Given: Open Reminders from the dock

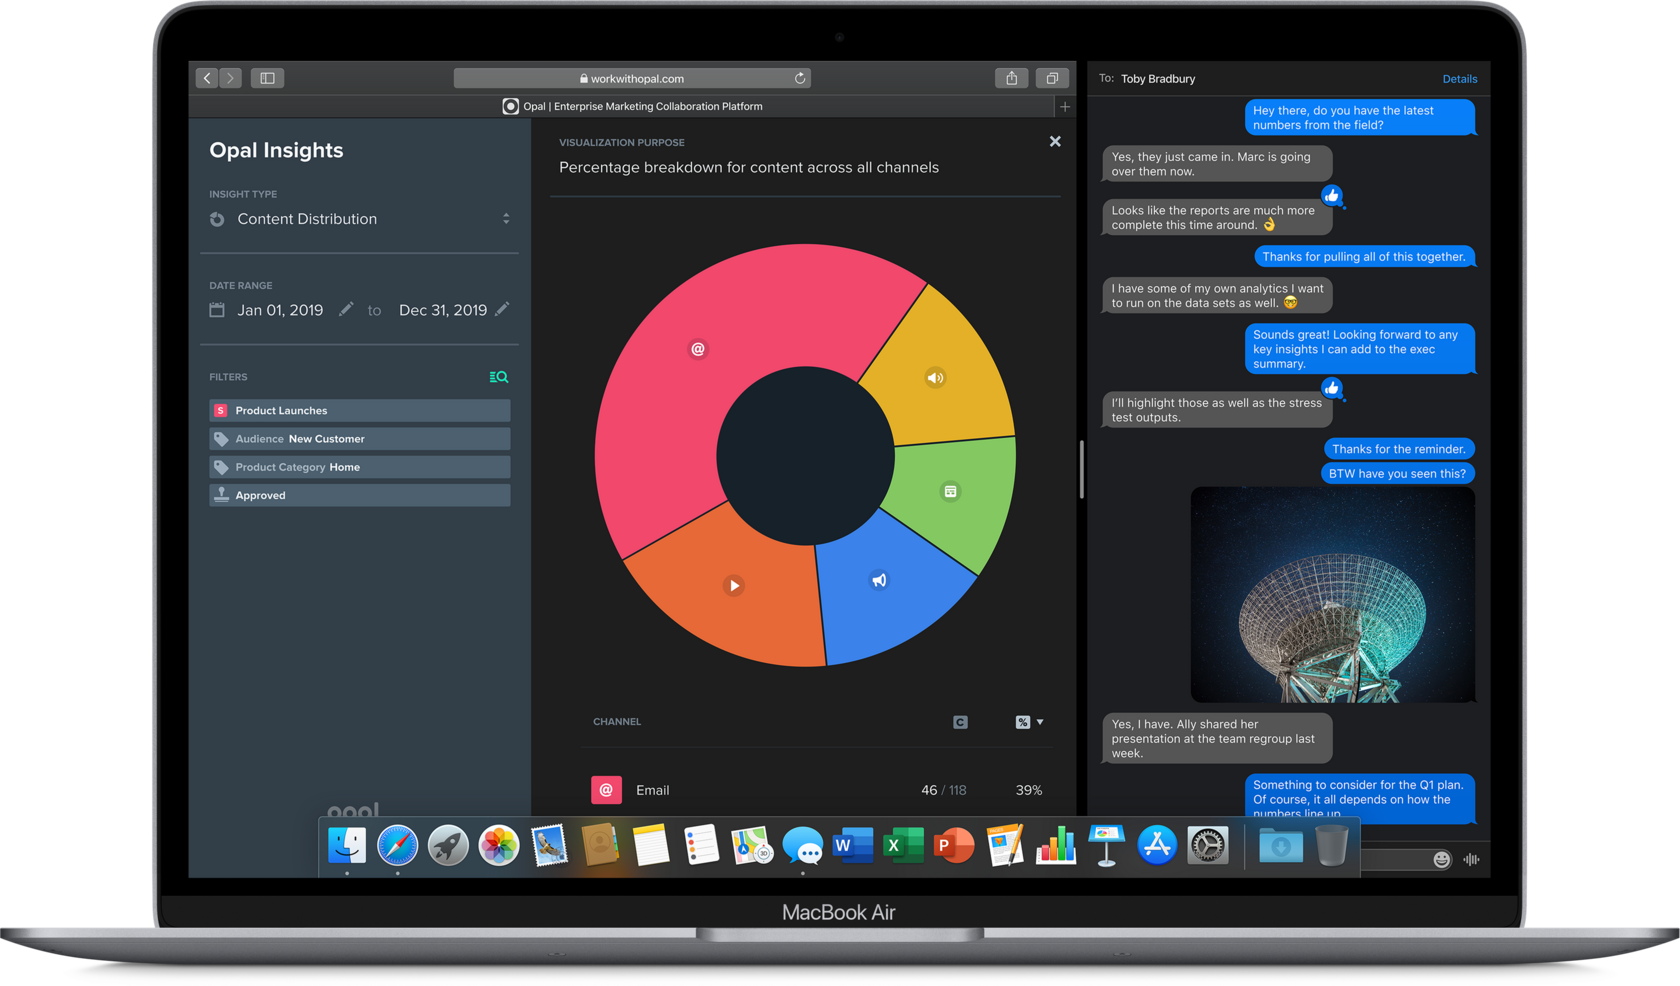Looking at the screenshot, I should pyautogui.click(x=701, y=846).
